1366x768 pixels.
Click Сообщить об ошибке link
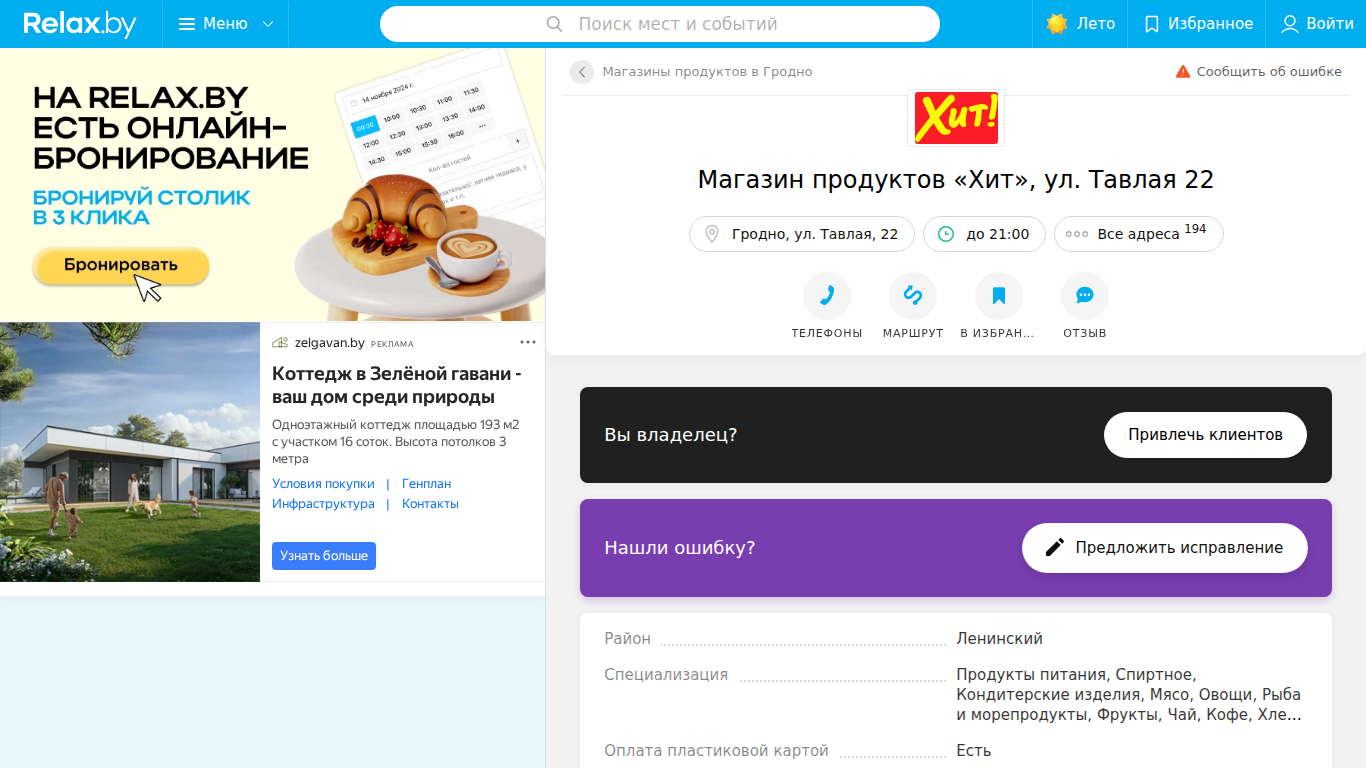pyautogui.click(x=1269, y=72)
